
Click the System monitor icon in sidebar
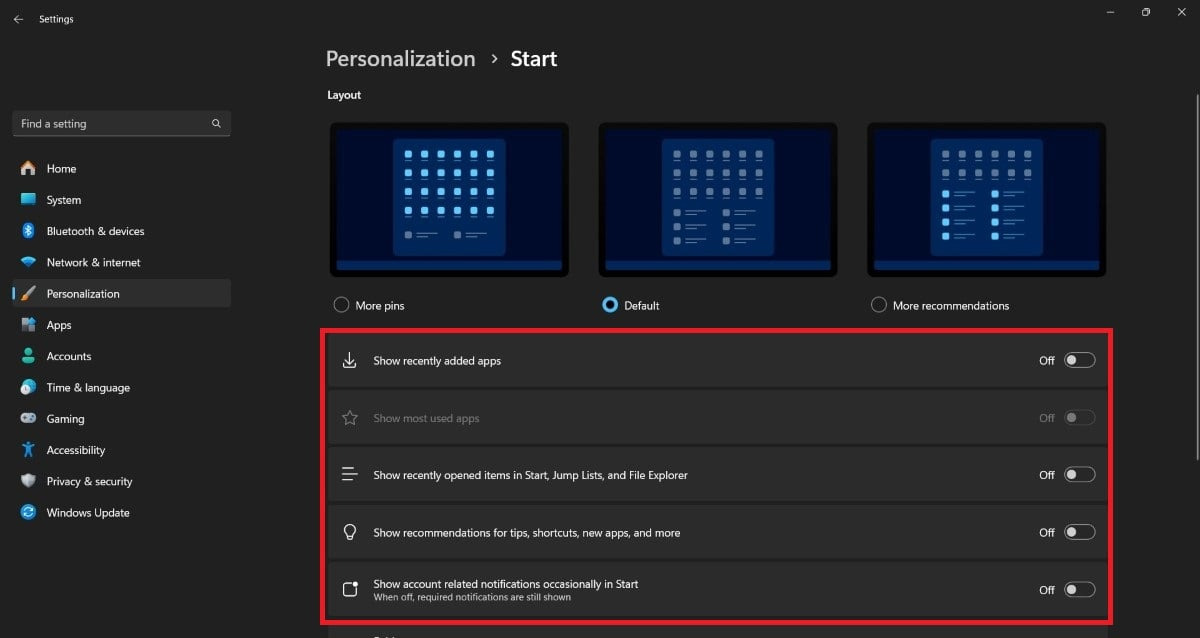pyautogui.click(x=28, y=200)
